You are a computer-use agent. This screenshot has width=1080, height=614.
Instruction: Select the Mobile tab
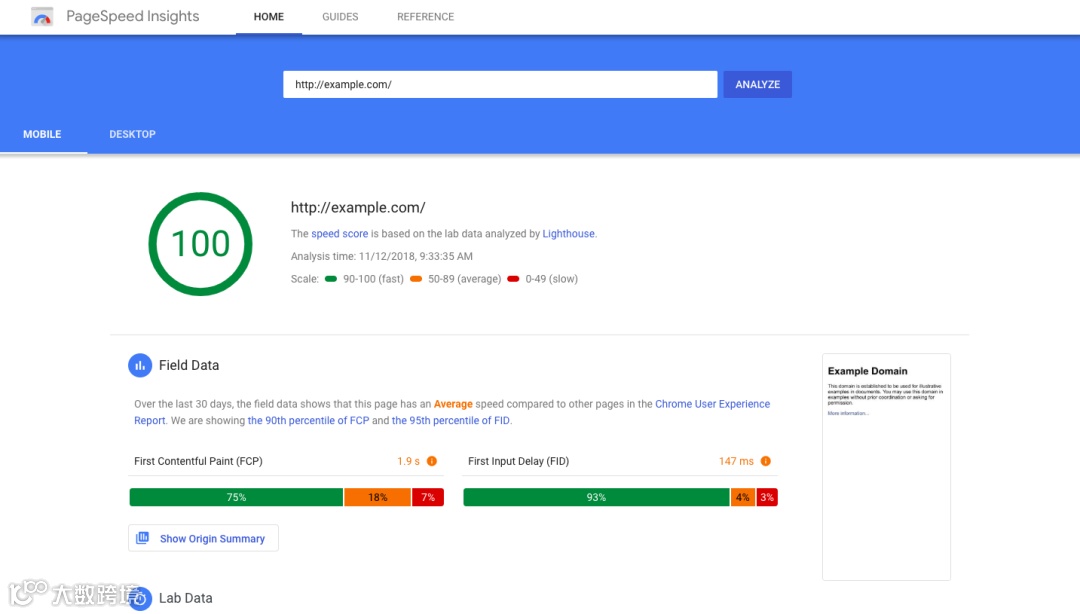[x=42, y=134]
